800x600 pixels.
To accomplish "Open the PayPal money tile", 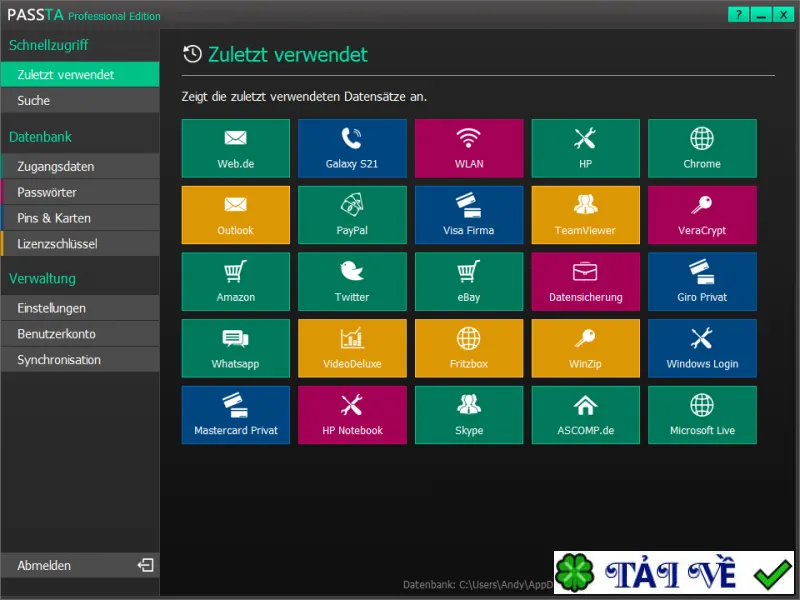I will point(352,215).
